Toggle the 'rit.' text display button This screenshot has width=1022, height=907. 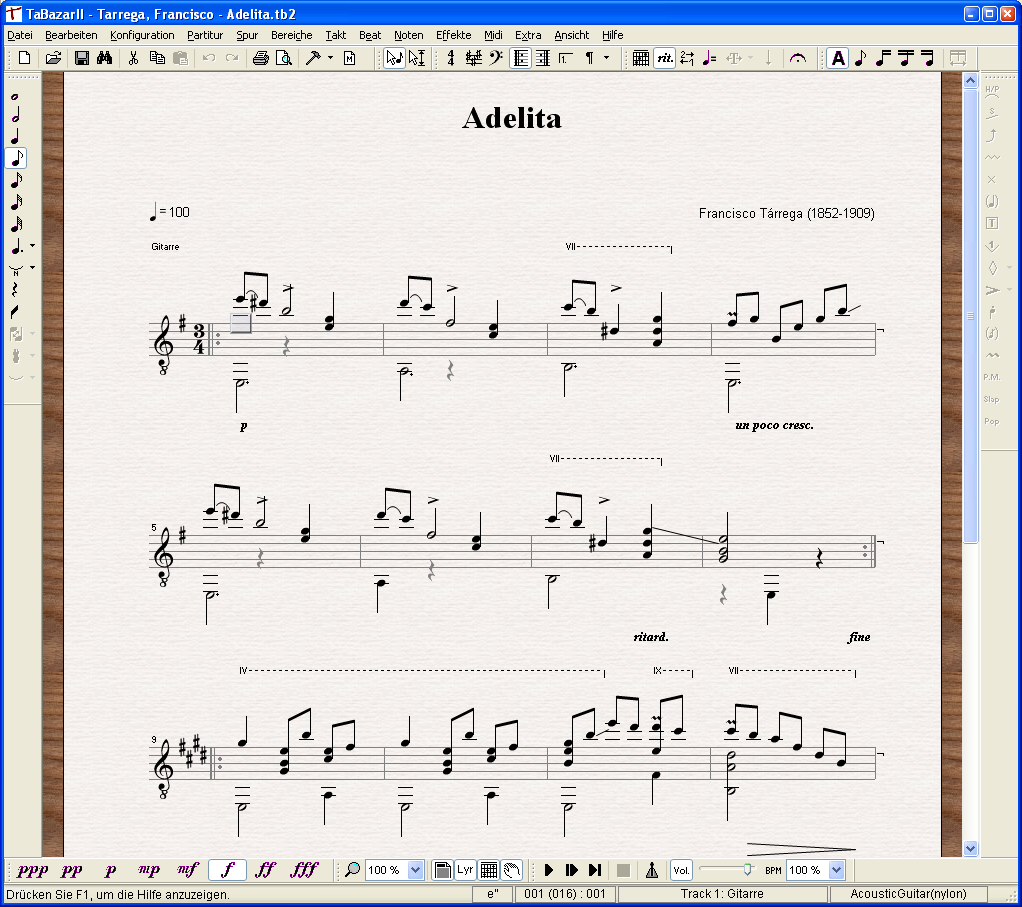pos(664,58)
